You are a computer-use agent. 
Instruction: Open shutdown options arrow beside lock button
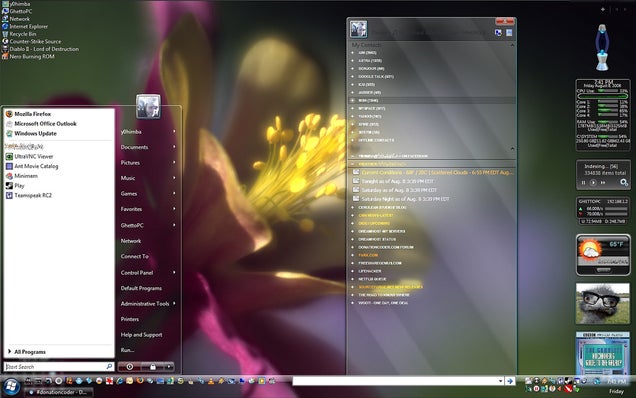(x=169, y=367)
